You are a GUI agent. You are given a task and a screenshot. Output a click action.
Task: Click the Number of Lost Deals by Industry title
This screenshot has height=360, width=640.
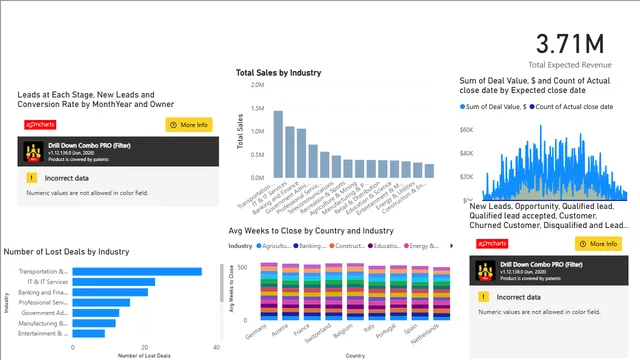click(x=67, y=252)
